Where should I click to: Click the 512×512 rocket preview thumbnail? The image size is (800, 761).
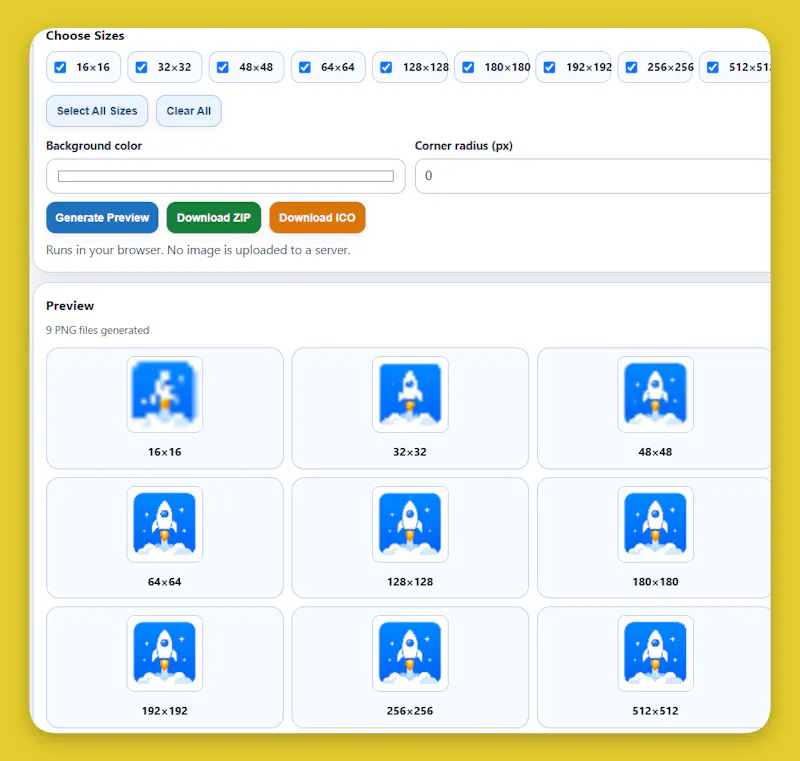point(656,653)
